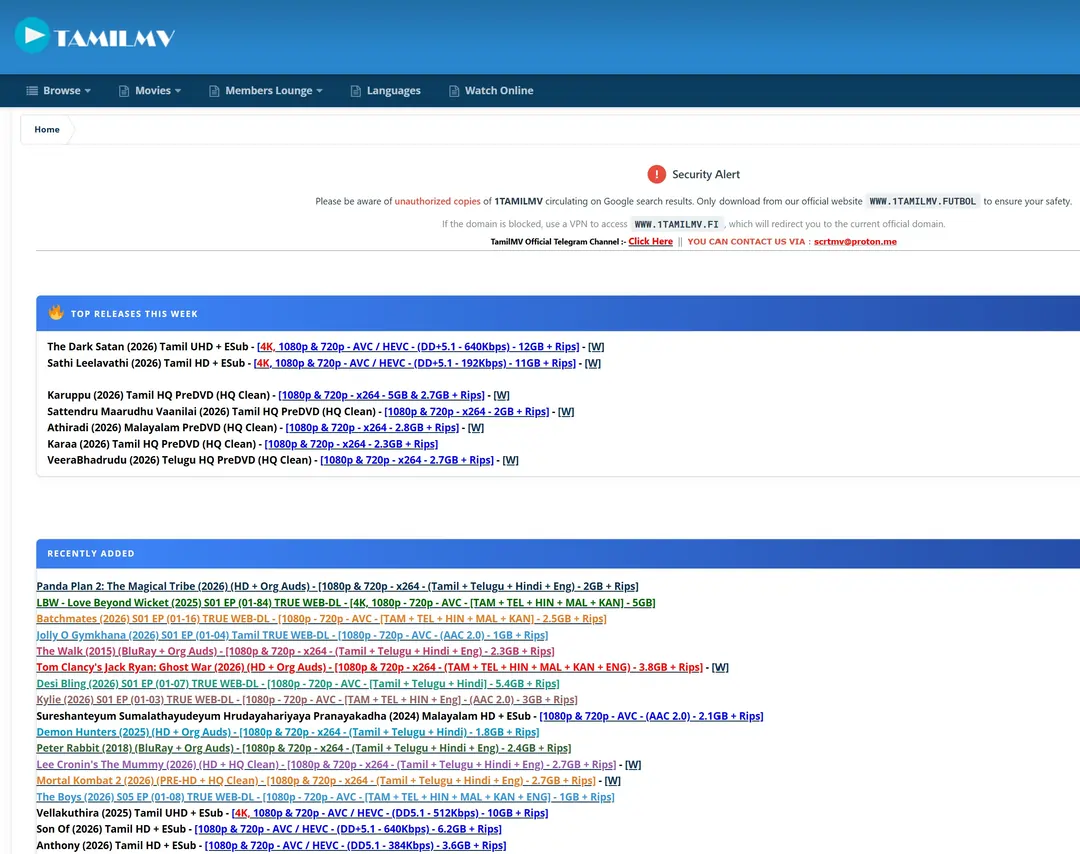The image size is (1080, 854).
Task: Open the Jolly O Gymkhana S01 entry
Action: click(292, 635)
